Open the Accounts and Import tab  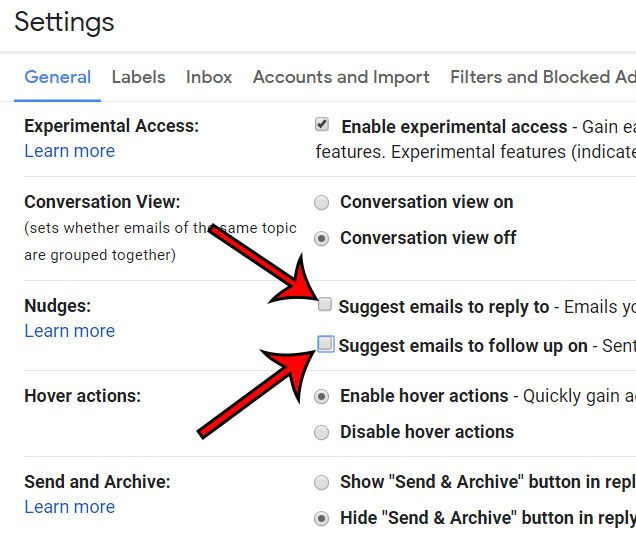click(341, 77)
